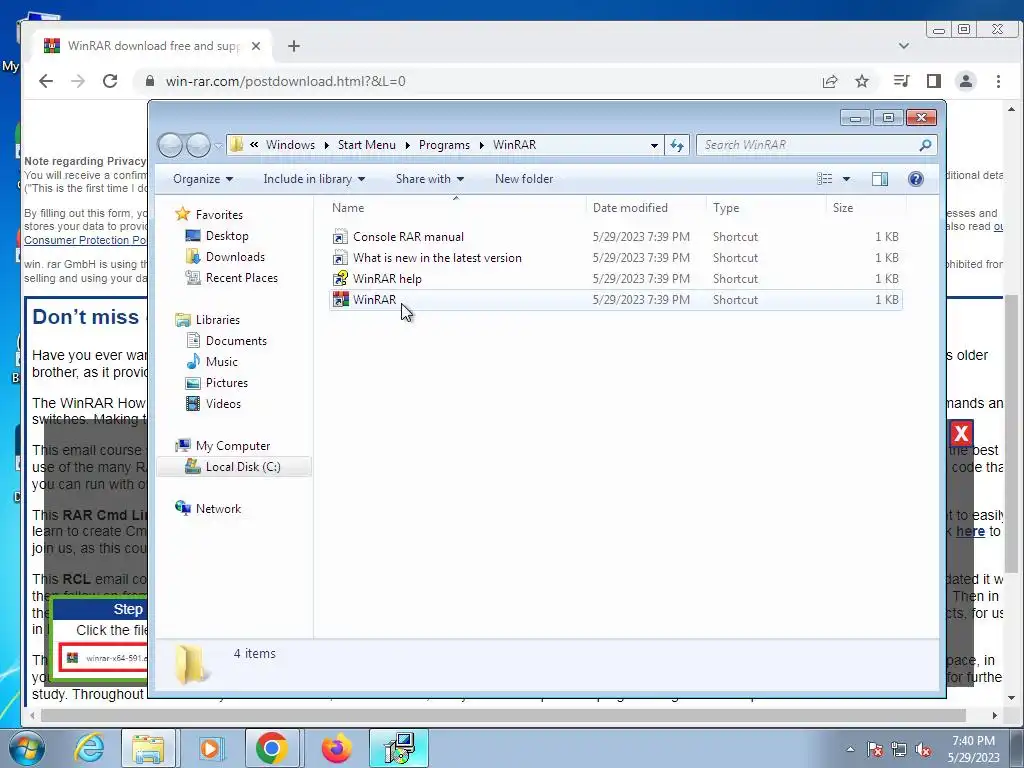Close the WinRAR download tab
This screenshot has width=1024, height=768.
tap(256, 46)
